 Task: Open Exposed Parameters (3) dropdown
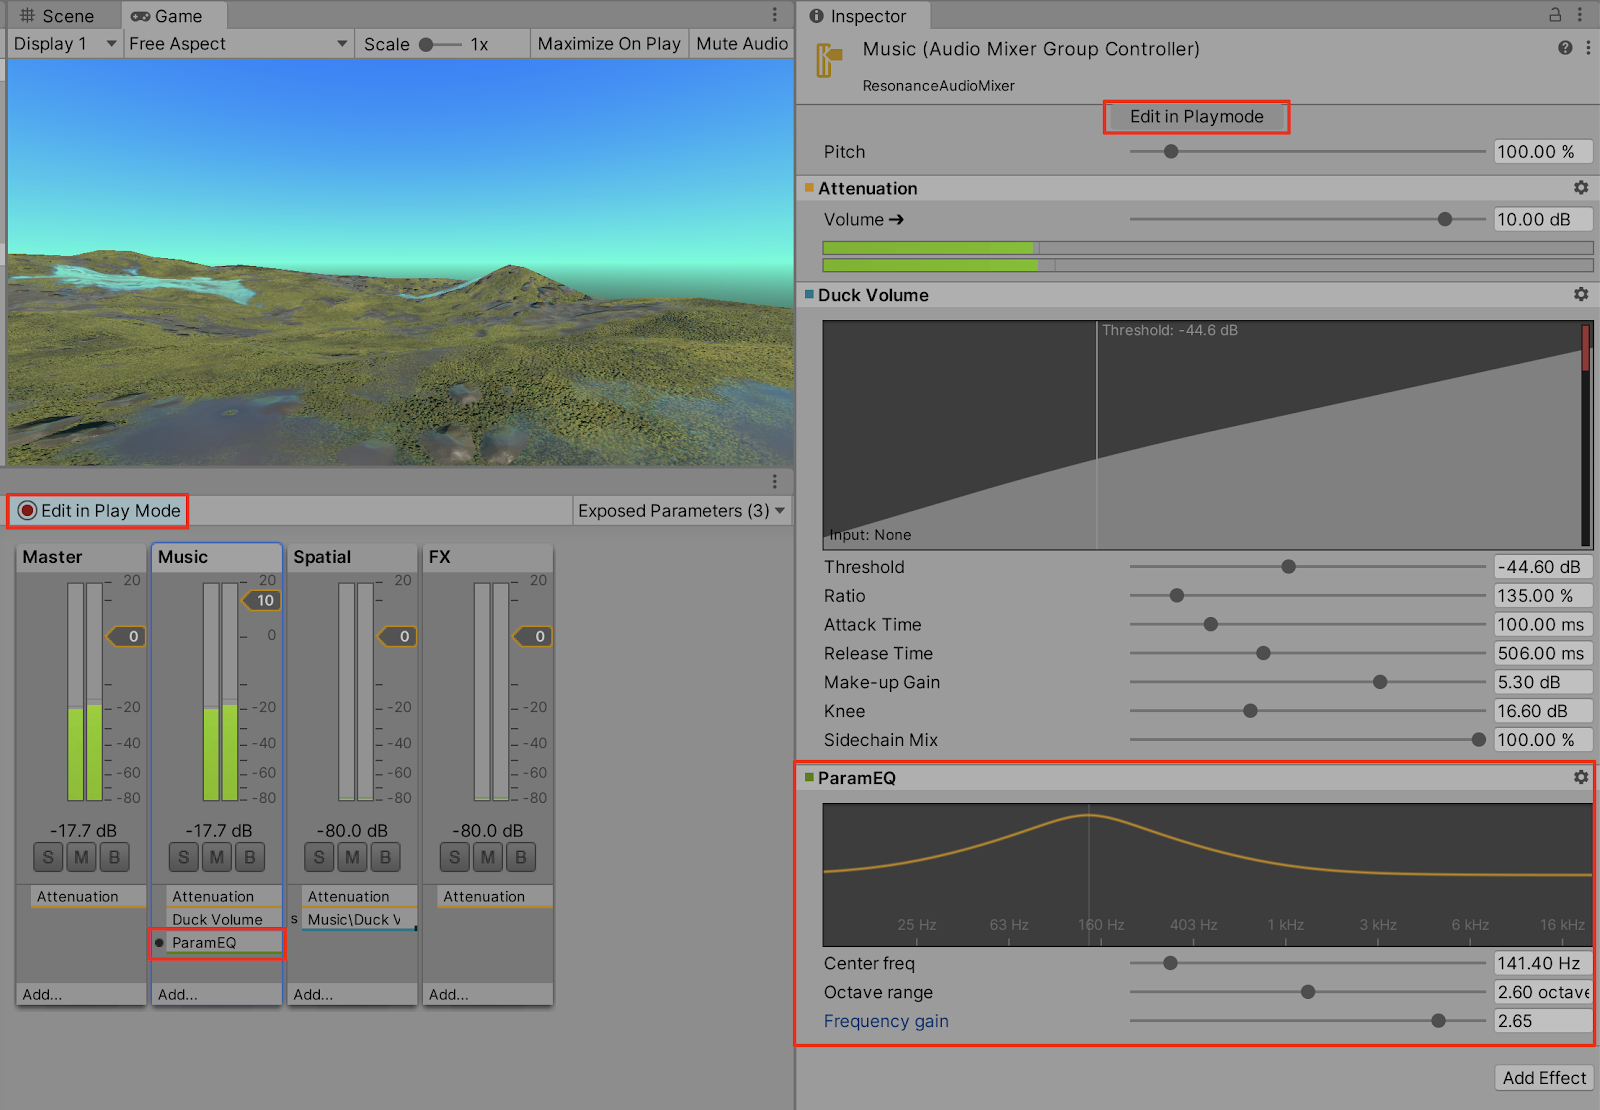coord(681,511)
